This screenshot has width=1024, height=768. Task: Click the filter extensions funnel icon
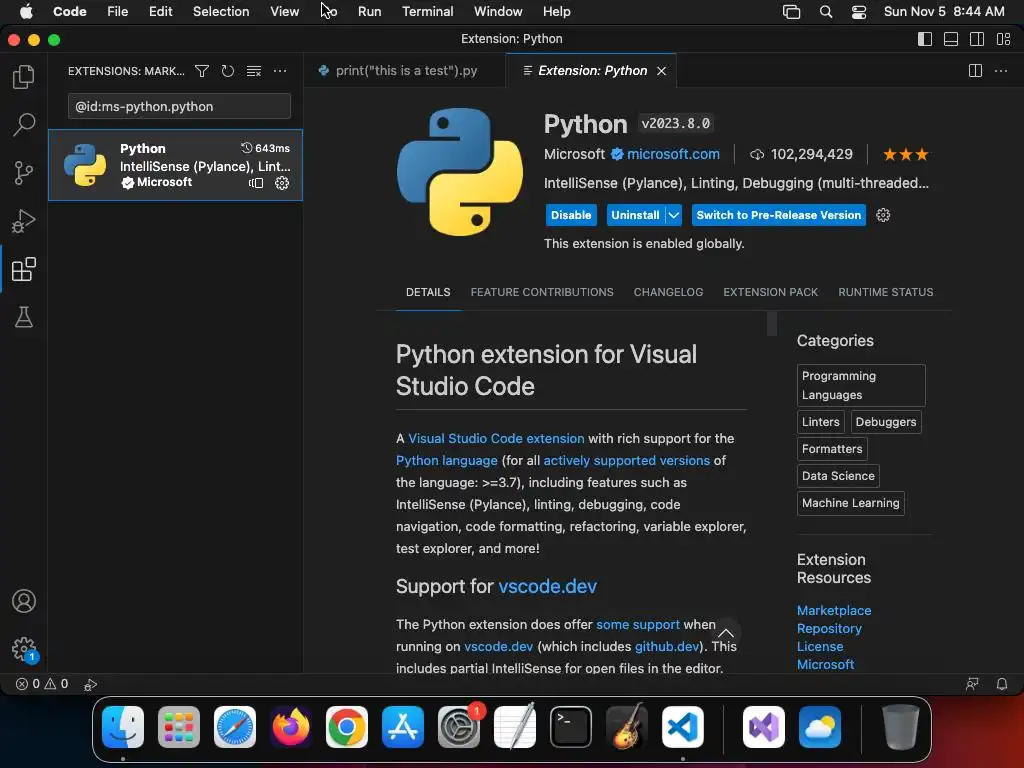(202, 71)
